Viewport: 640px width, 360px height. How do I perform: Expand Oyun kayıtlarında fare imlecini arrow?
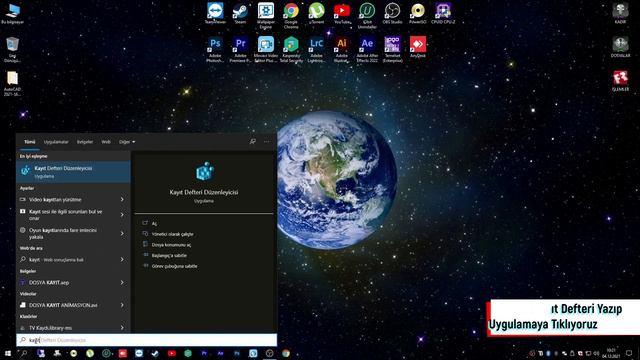pos(122,233)
